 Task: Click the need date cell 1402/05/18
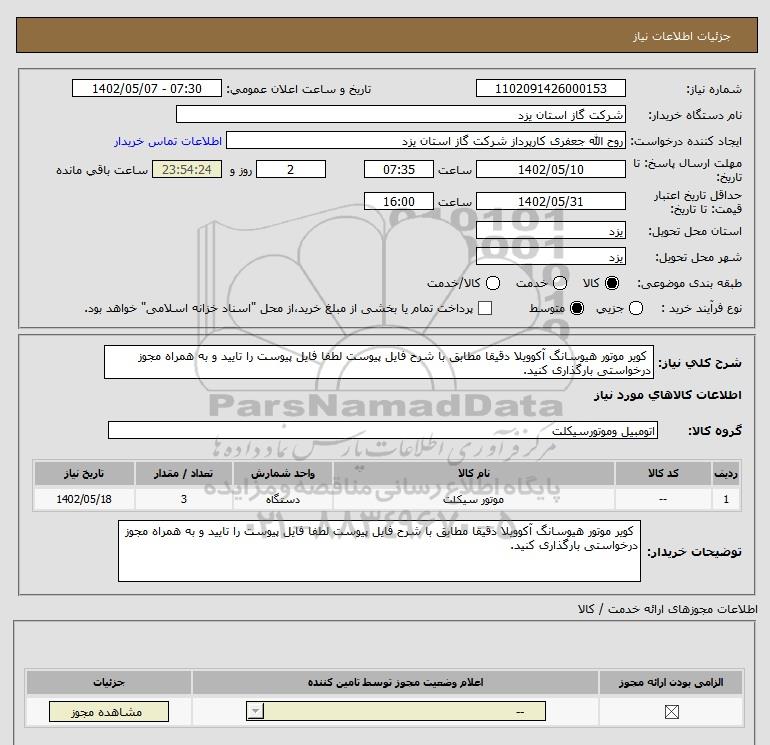84,499
